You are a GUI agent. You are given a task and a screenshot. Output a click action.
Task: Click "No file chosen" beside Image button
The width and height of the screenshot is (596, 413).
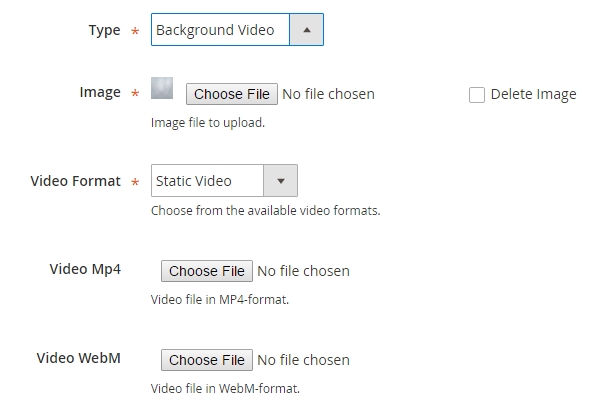tap(328, 94)
